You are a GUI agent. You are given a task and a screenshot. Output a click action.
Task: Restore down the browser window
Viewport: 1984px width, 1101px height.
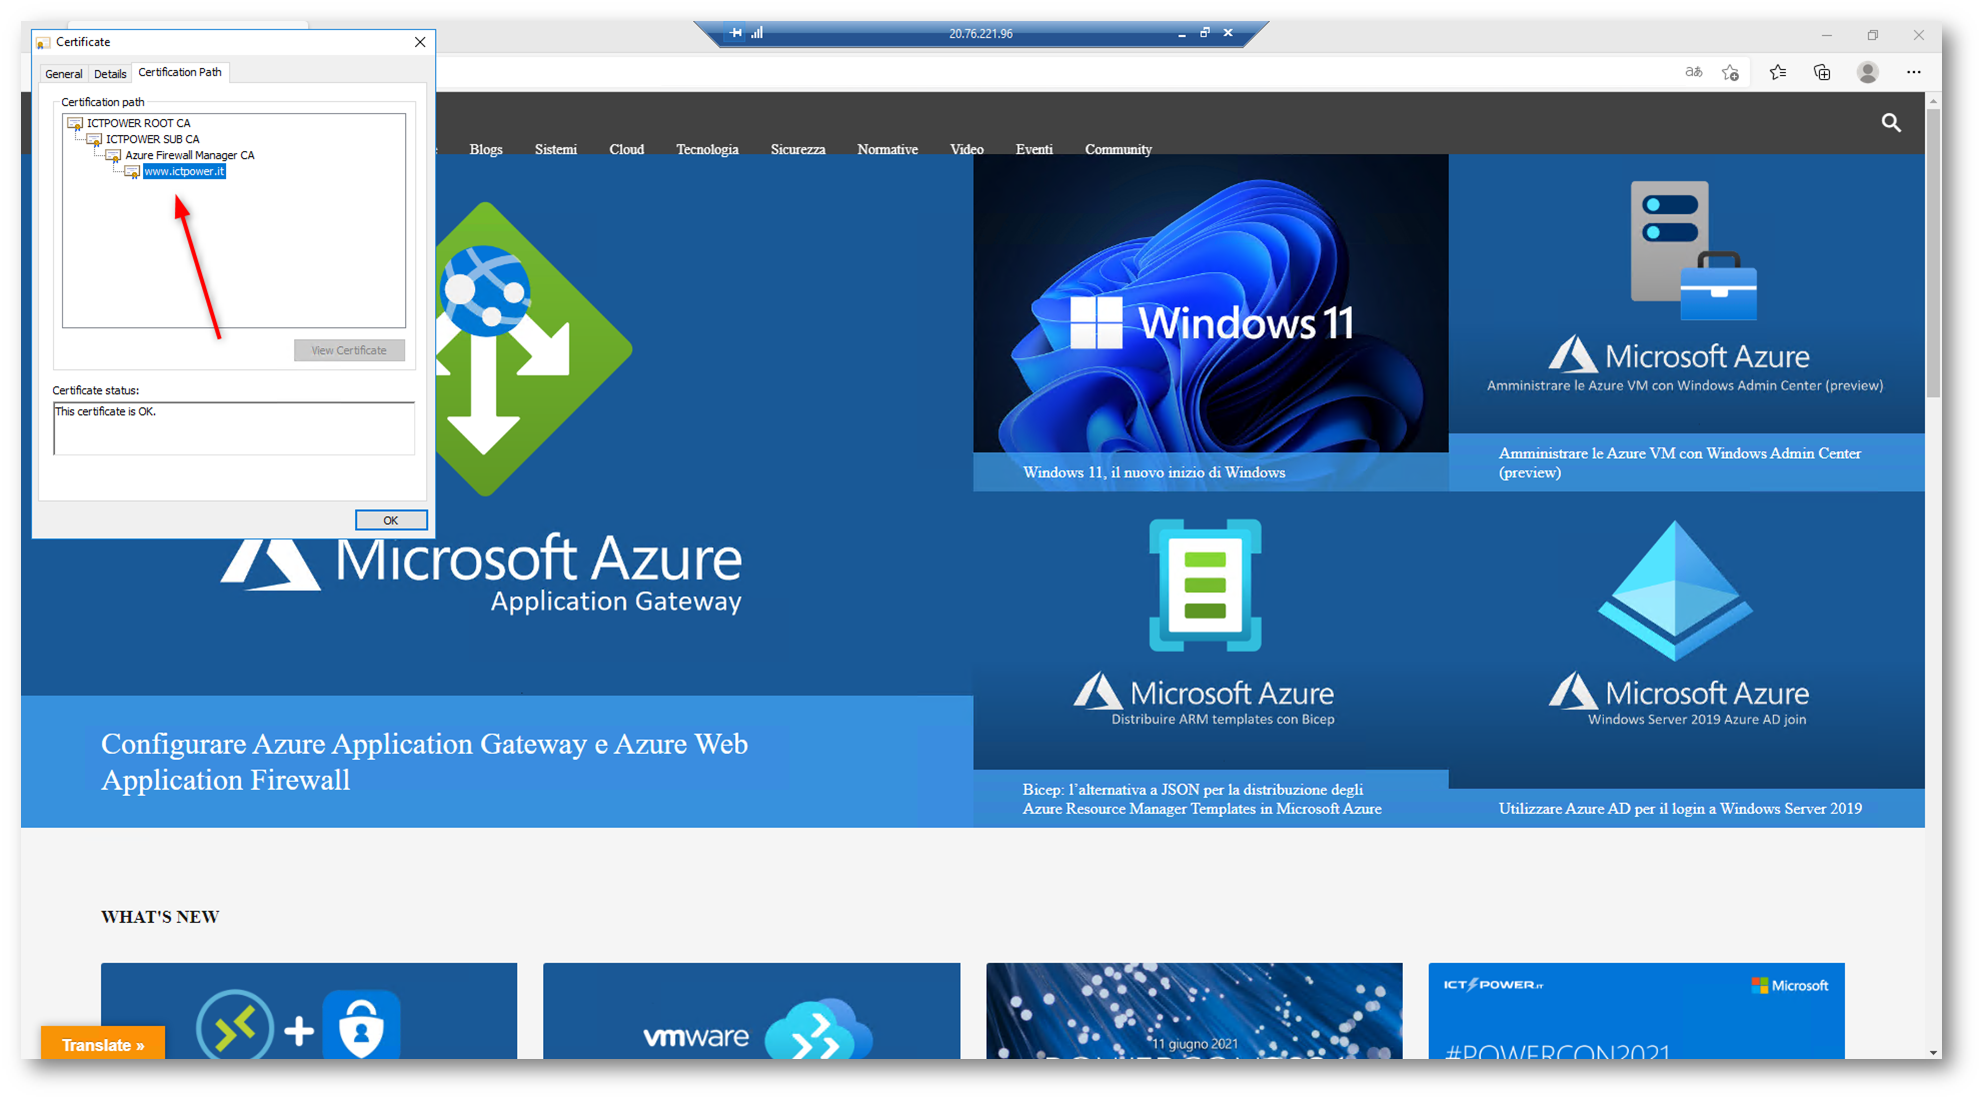tap(1872, 35)
